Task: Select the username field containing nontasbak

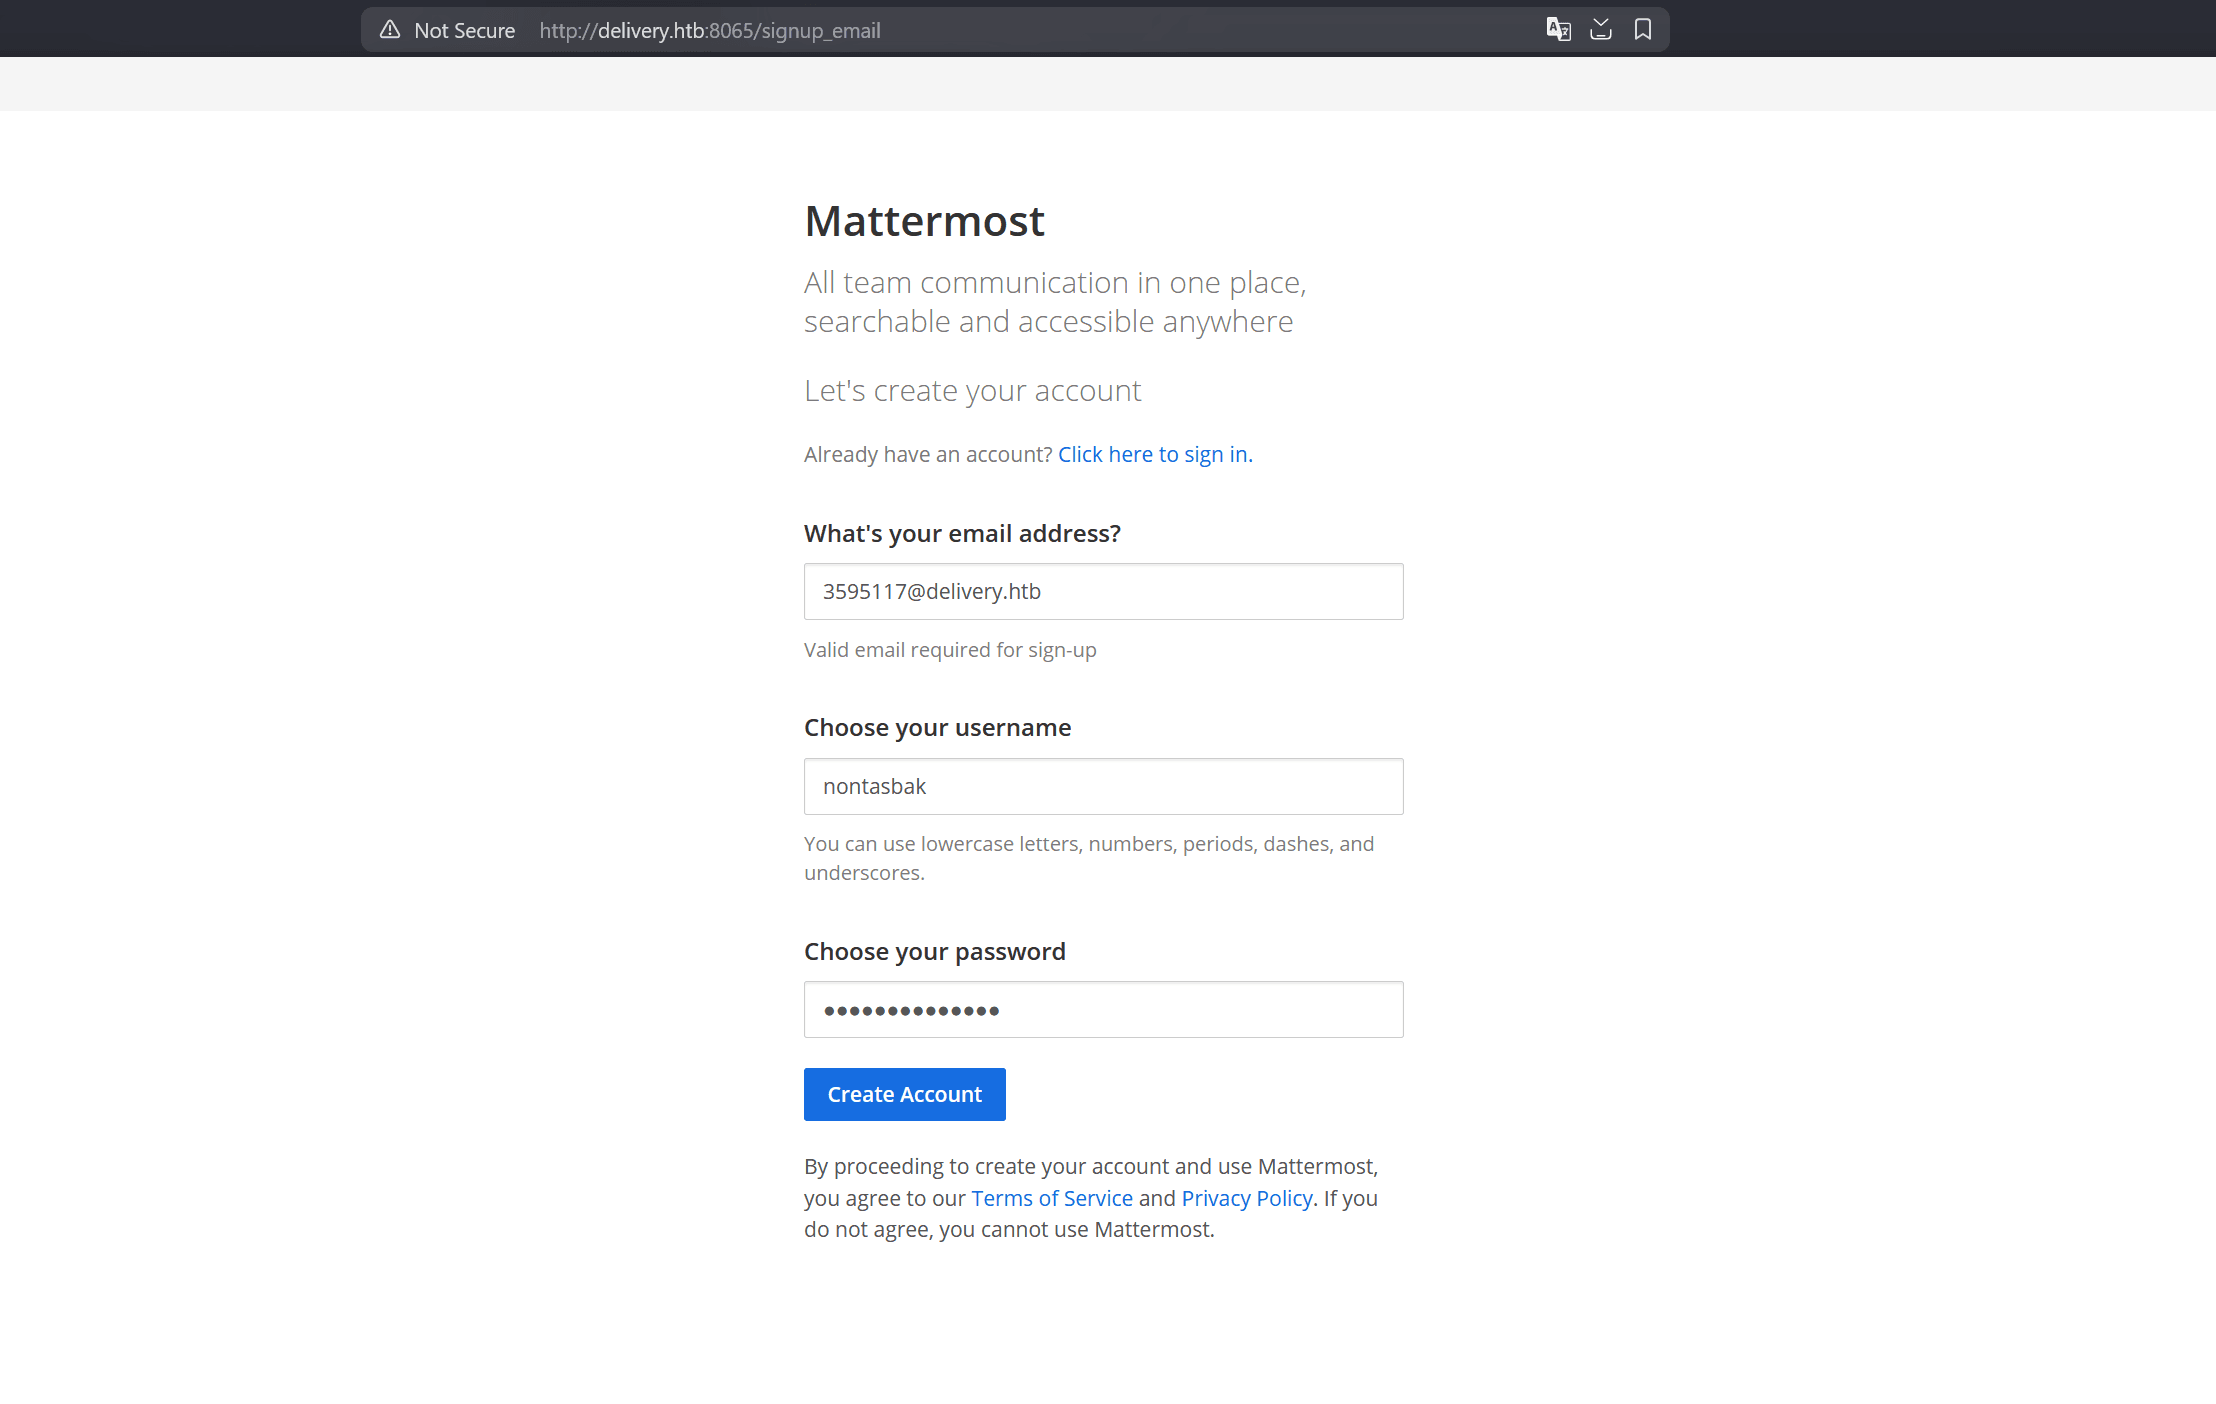Action: (x=1103, y=787)
